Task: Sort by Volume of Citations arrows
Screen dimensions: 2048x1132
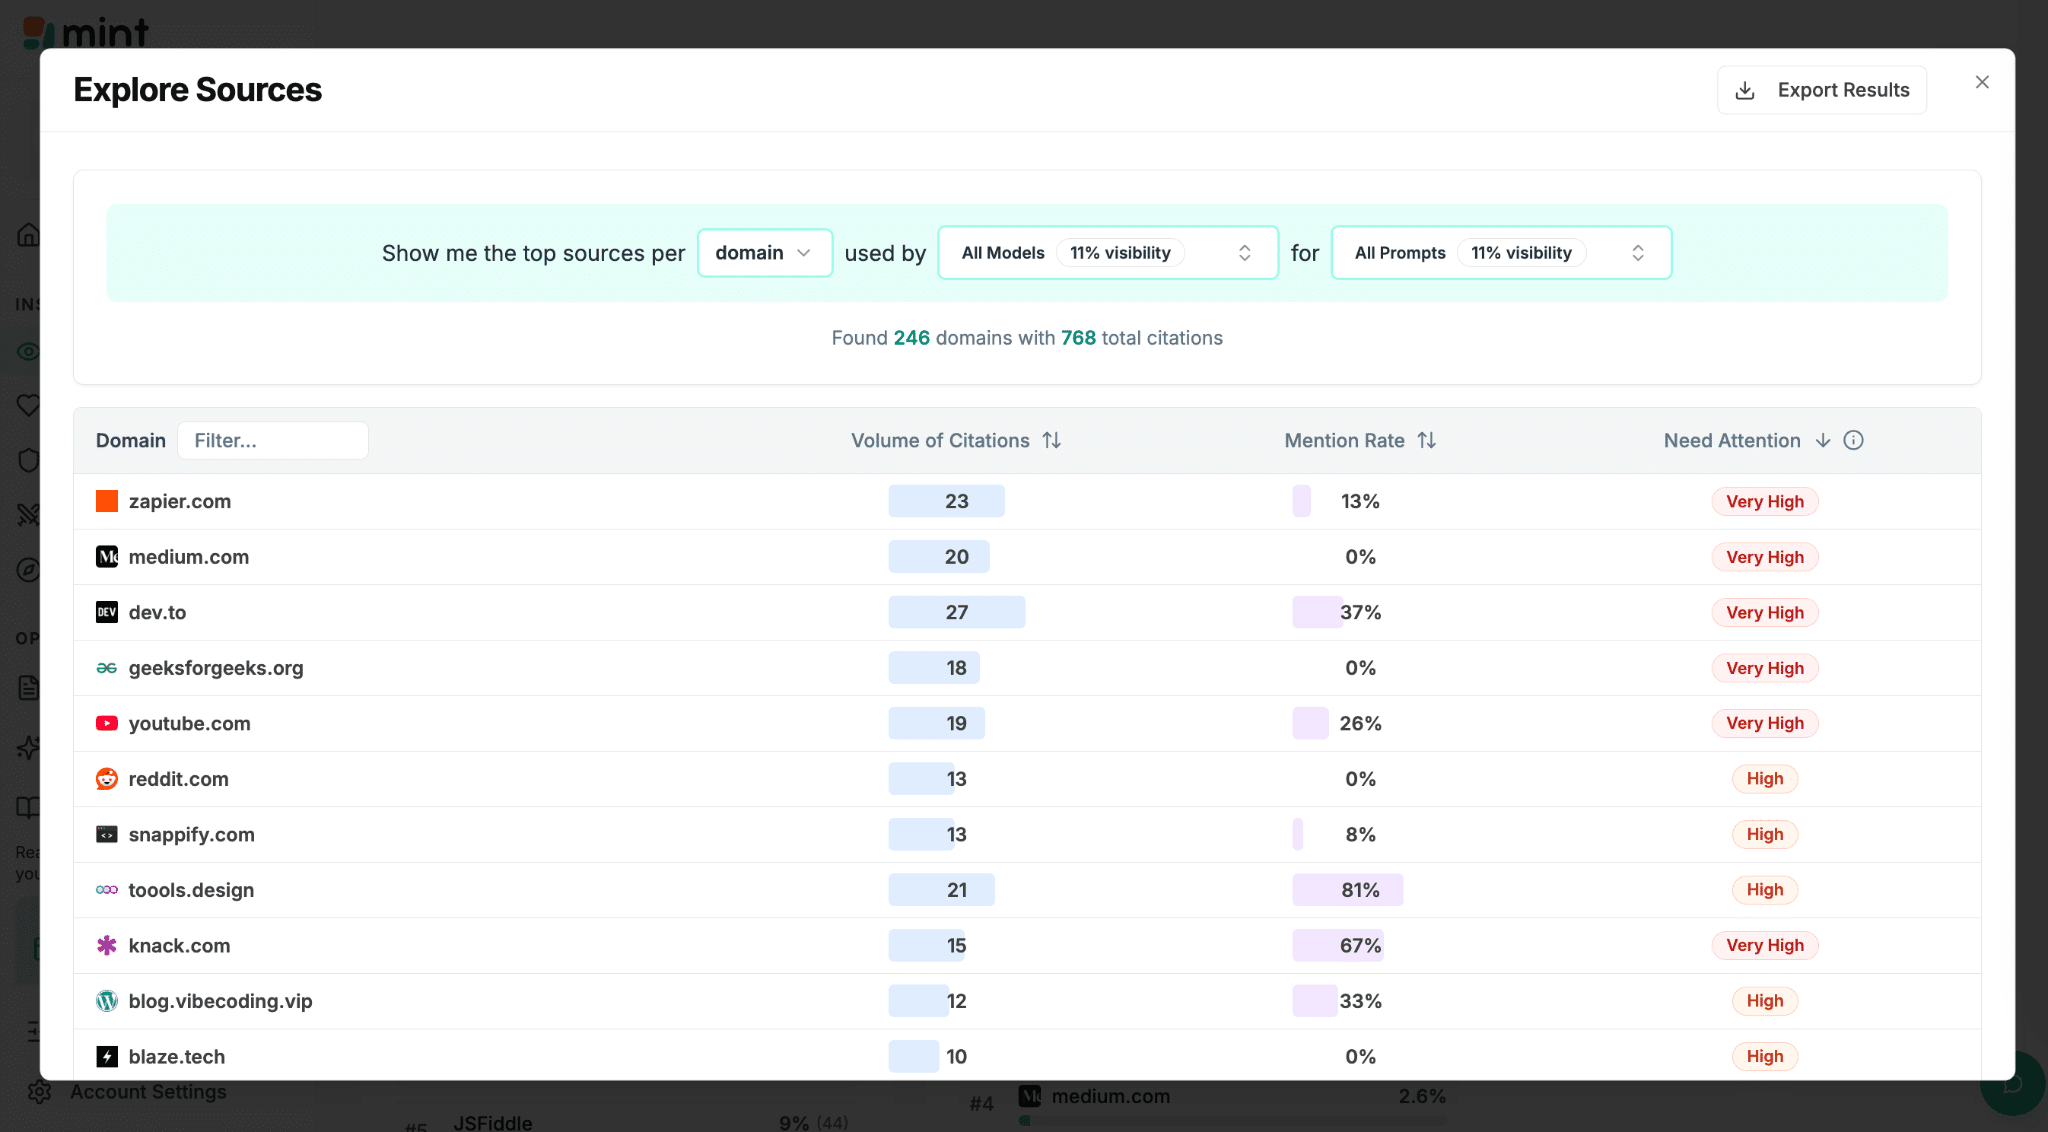Action: [1051, 440]
